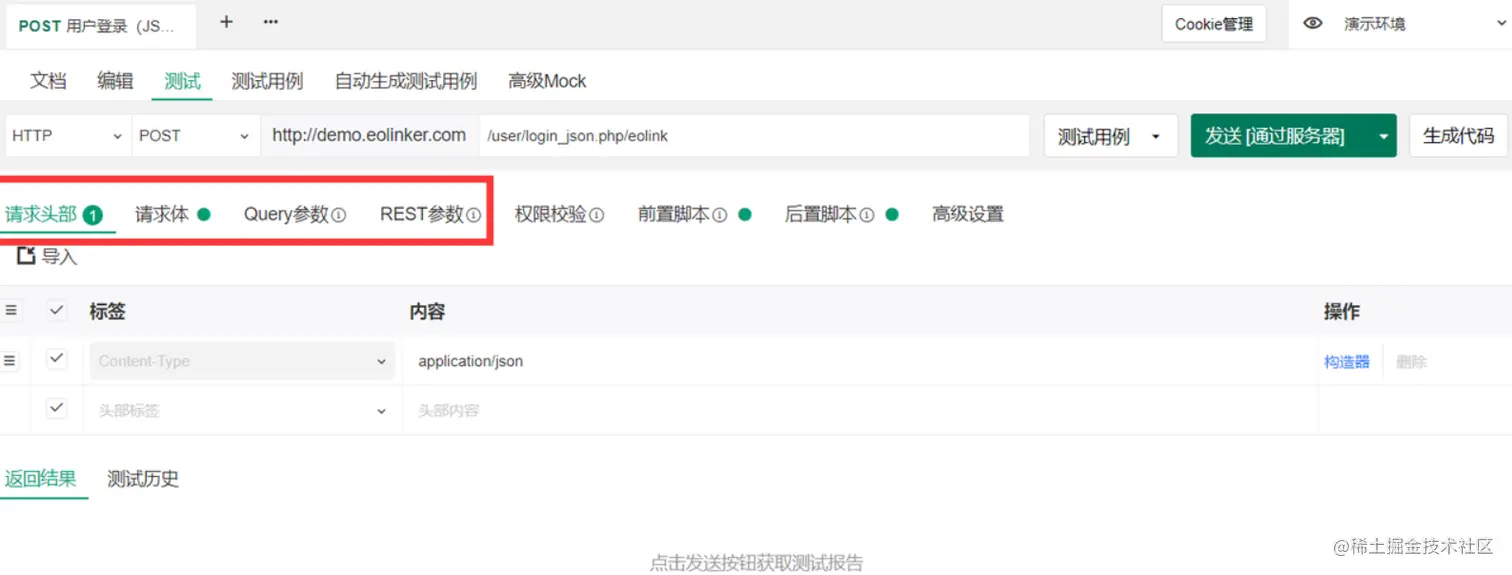Click the URL path input field
Screen dimensions: 1512x575
(754, 136)
